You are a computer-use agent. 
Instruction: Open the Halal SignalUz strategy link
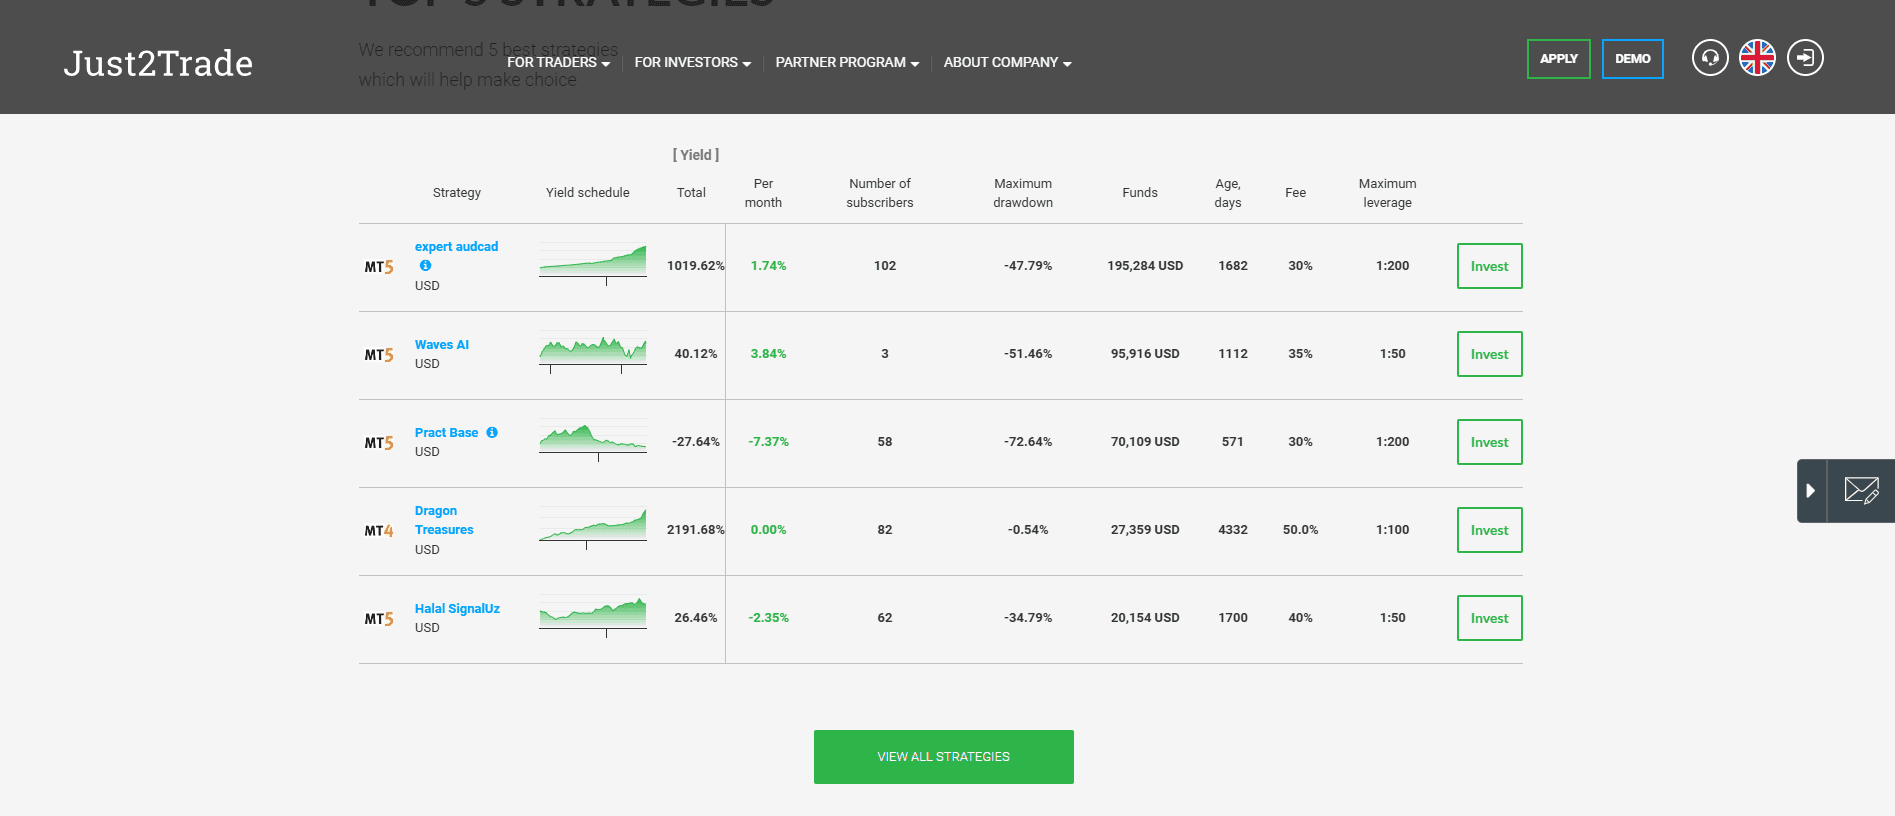(x=457, y=609)
